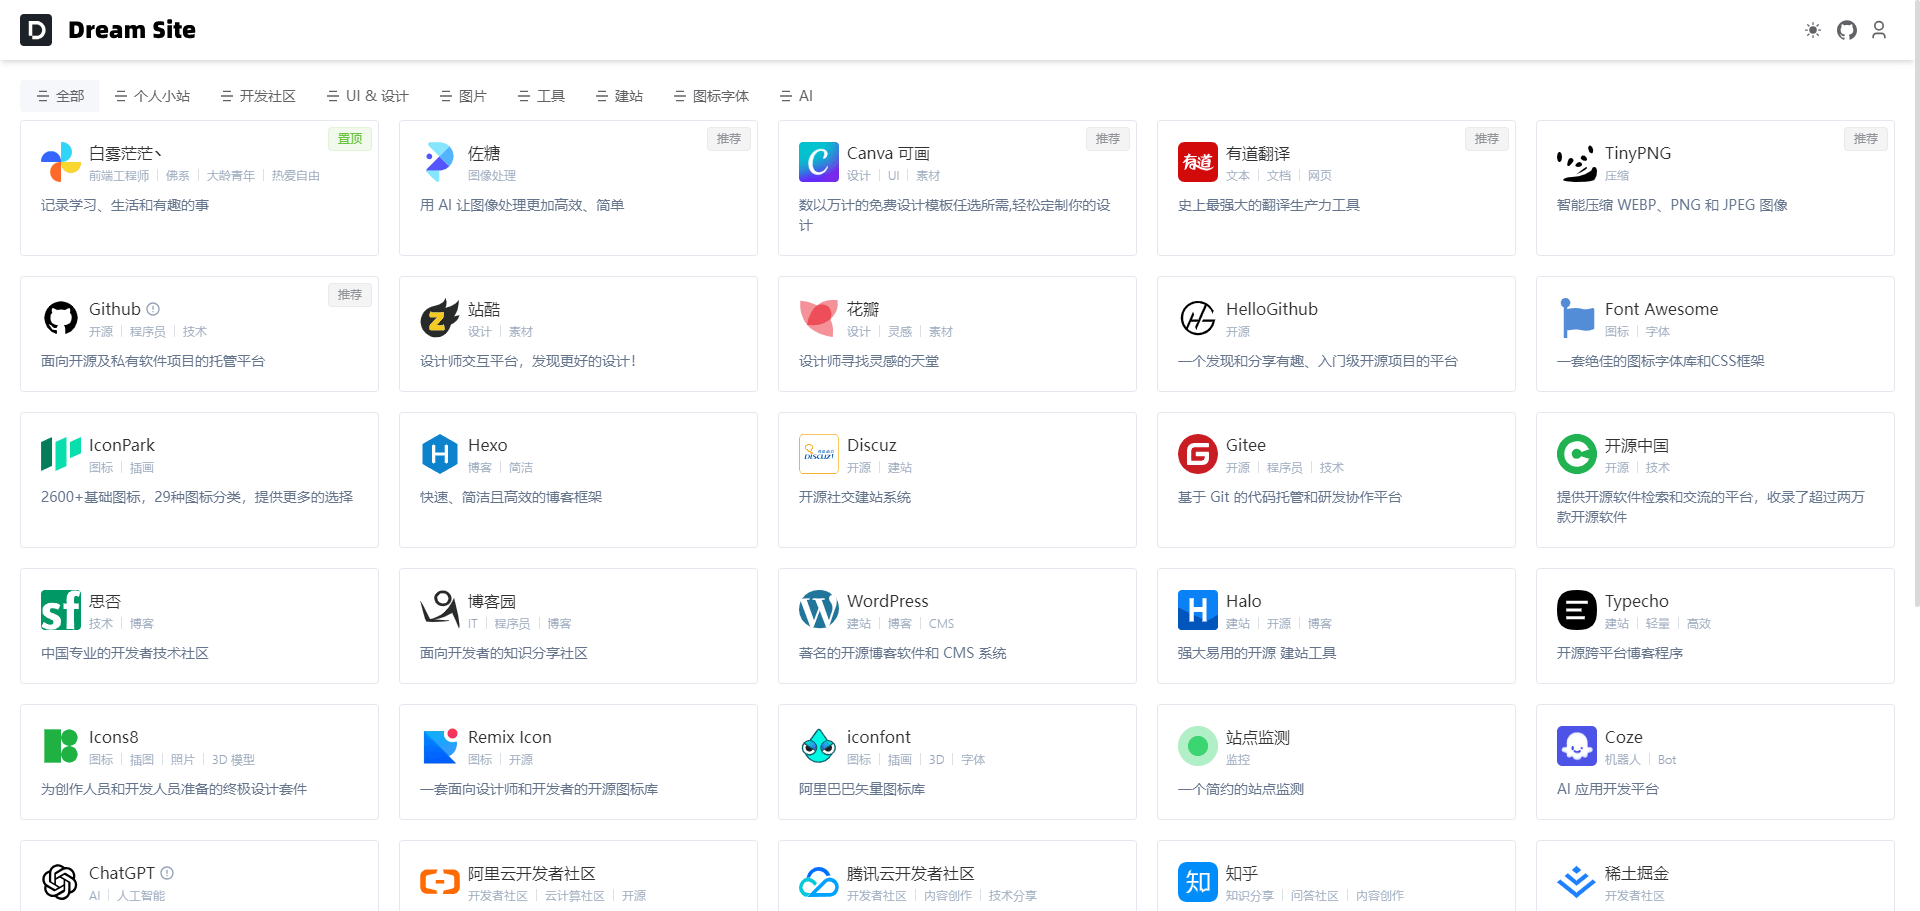Select the 图片 category tab
The height and width of the screenshot is (911, 1920).
pos(463,96)
